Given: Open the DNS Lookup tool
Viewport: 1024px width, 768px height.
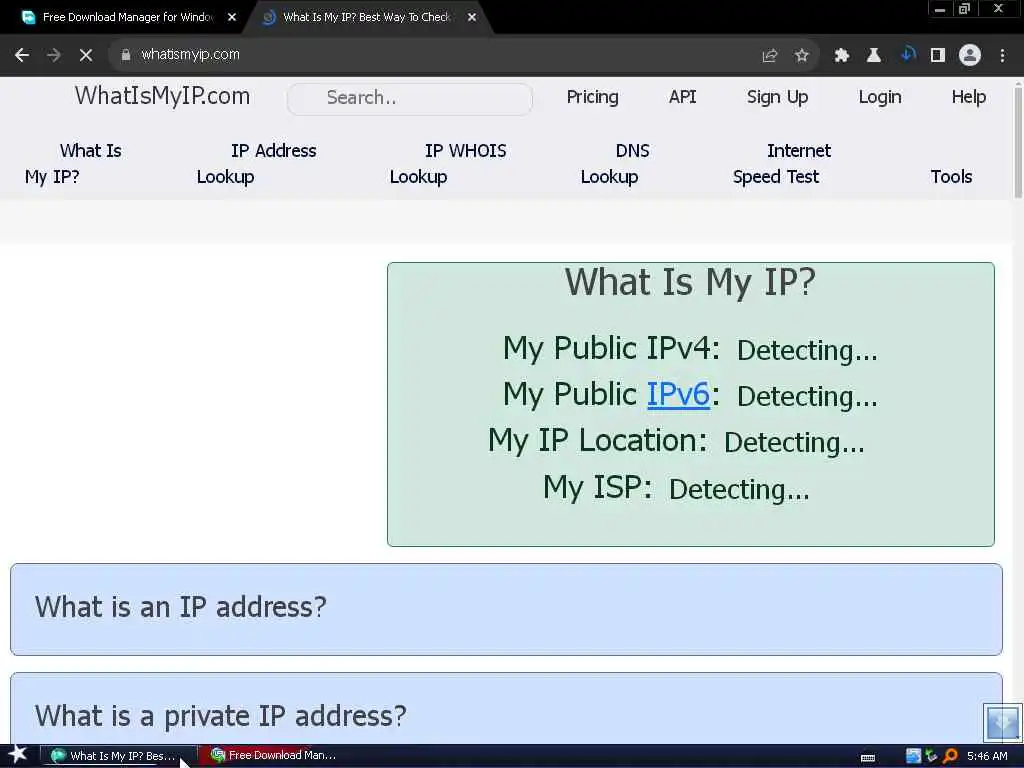Looking at the screenshot, I should (615, 164).
